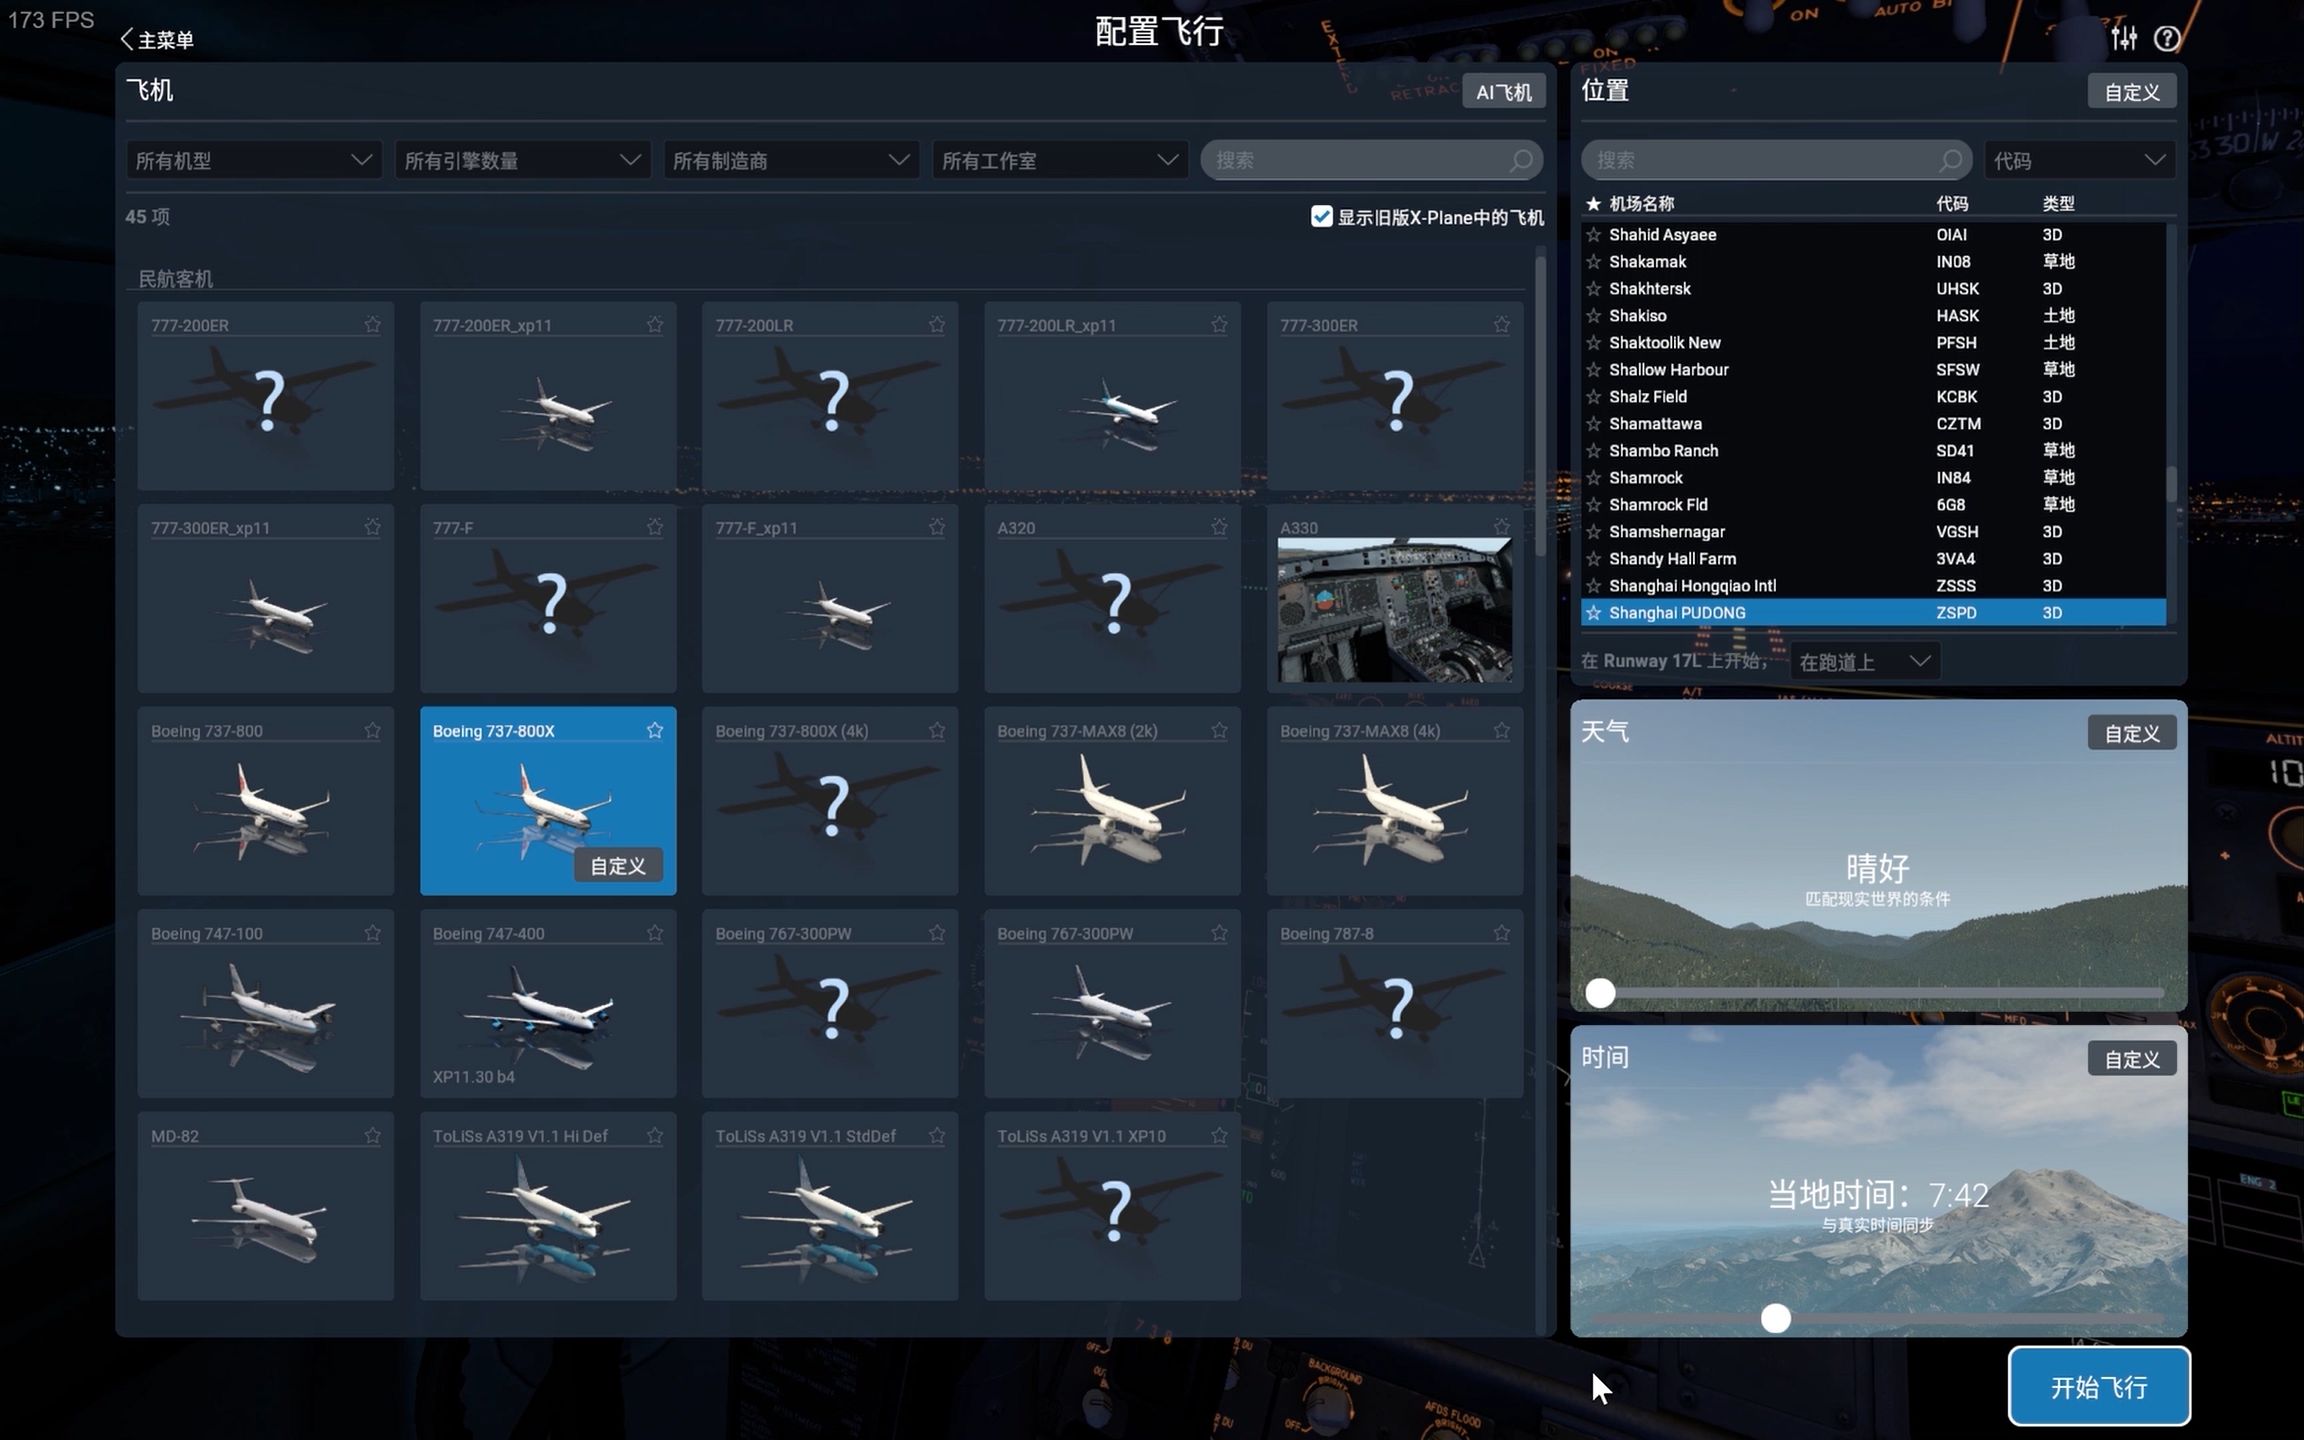Star the Shalz Field airport

coord(1594,396)
